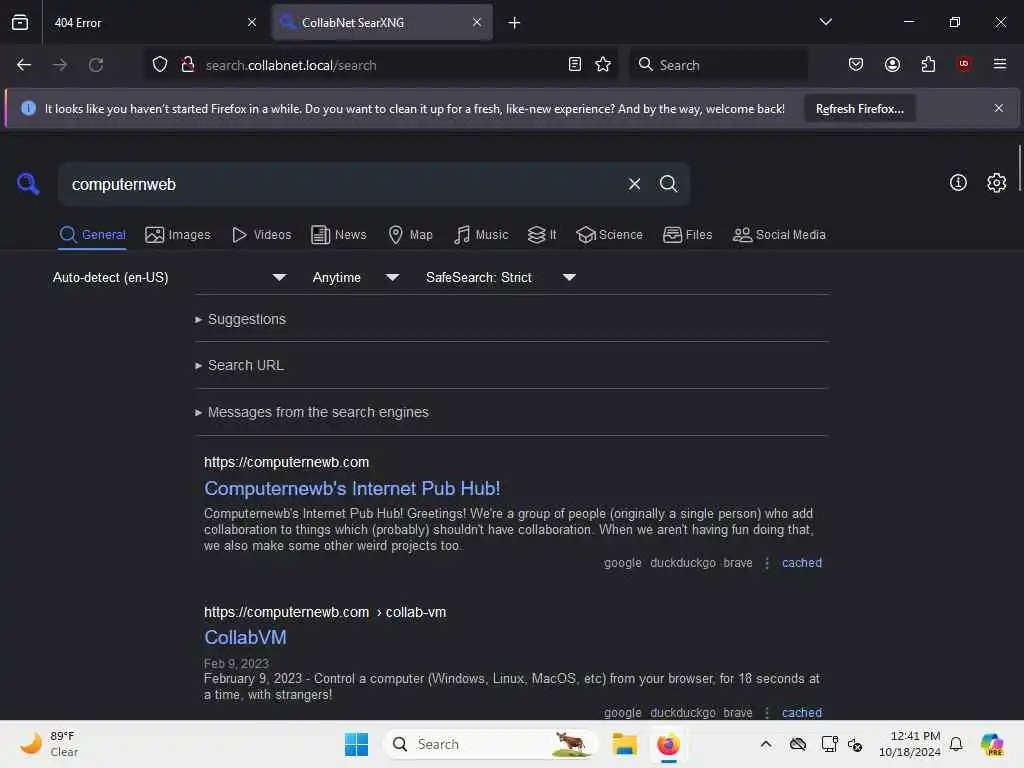This screenshot has height=768, width=1024.
Task: Open CollabVM search result link
Action: (245, 637)
